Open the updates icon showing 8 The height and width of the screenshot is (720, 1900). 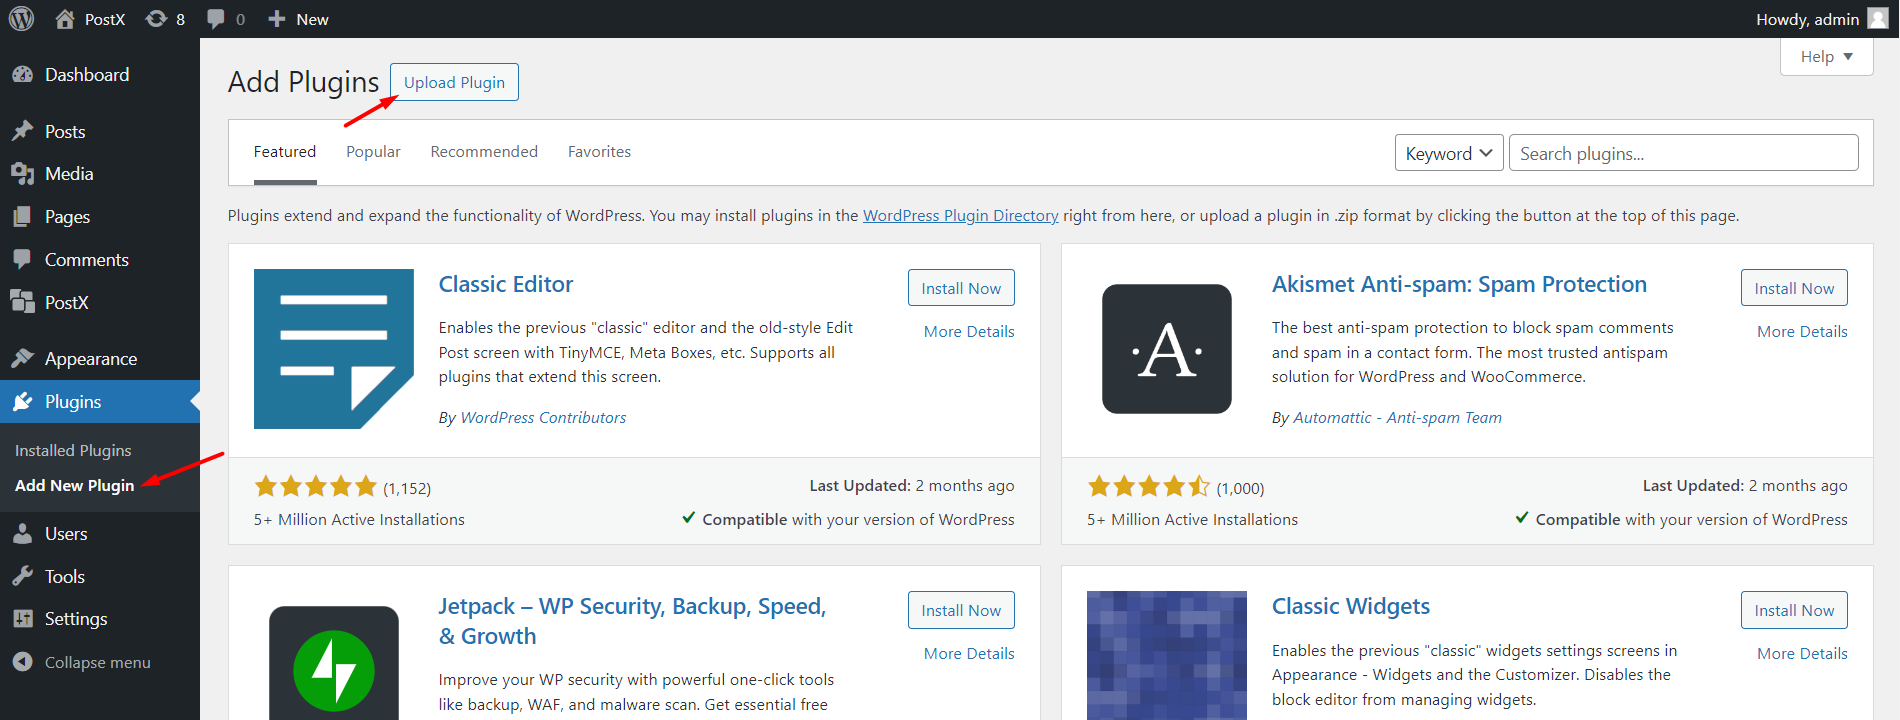(x=165, y=19)
